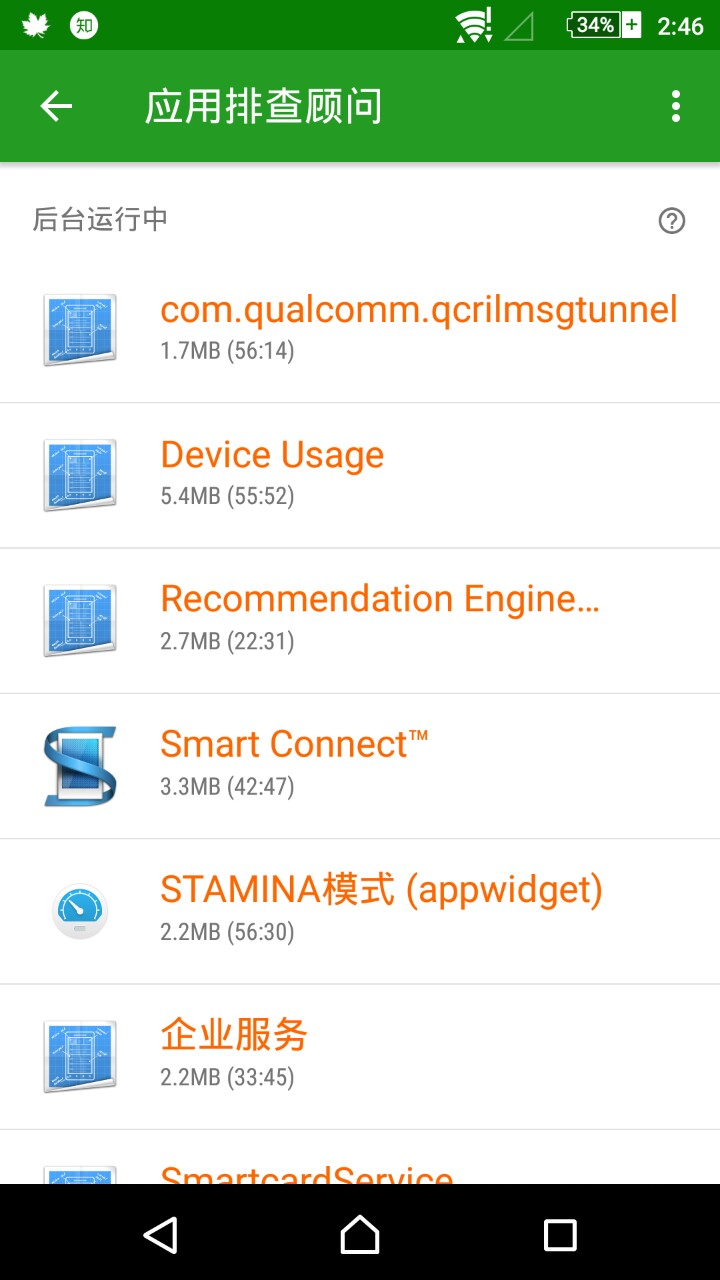Open the Recent Apps square button
The width and height of the screenshot is (720, 1280).
tap(560, 1235)
